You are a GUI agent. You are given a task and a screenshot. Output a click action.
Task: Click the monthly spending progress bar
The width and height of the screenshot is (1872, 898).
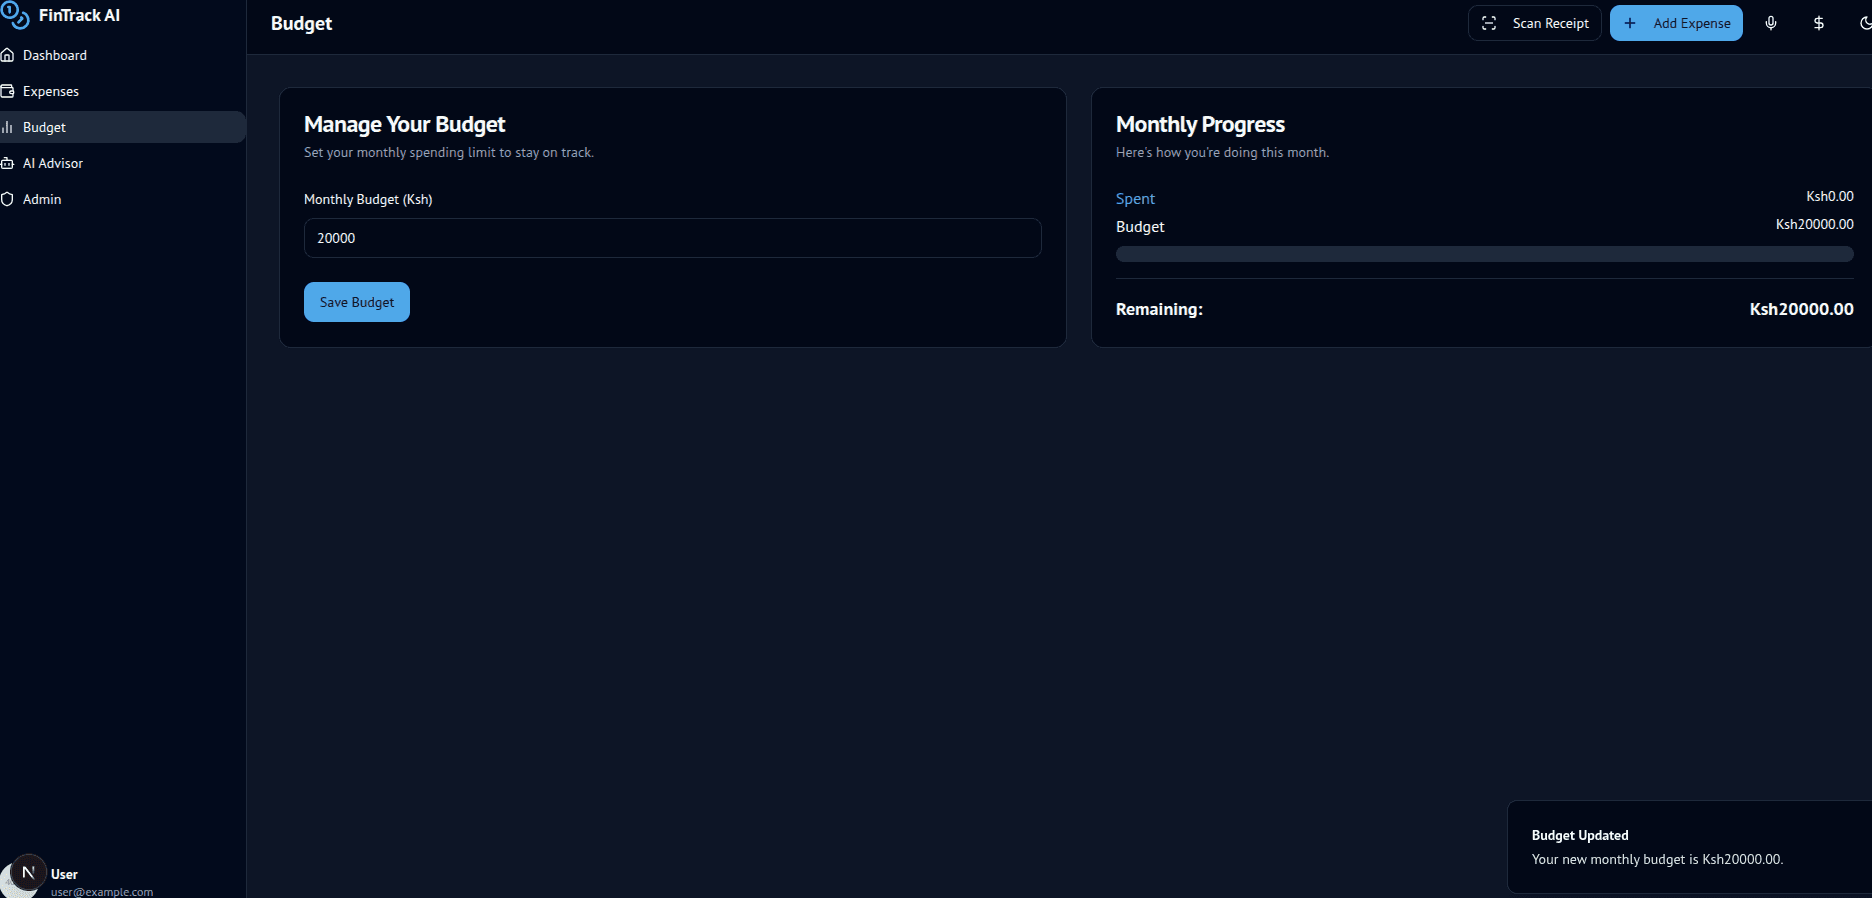pyautogui.click(x=1485, y=254)
